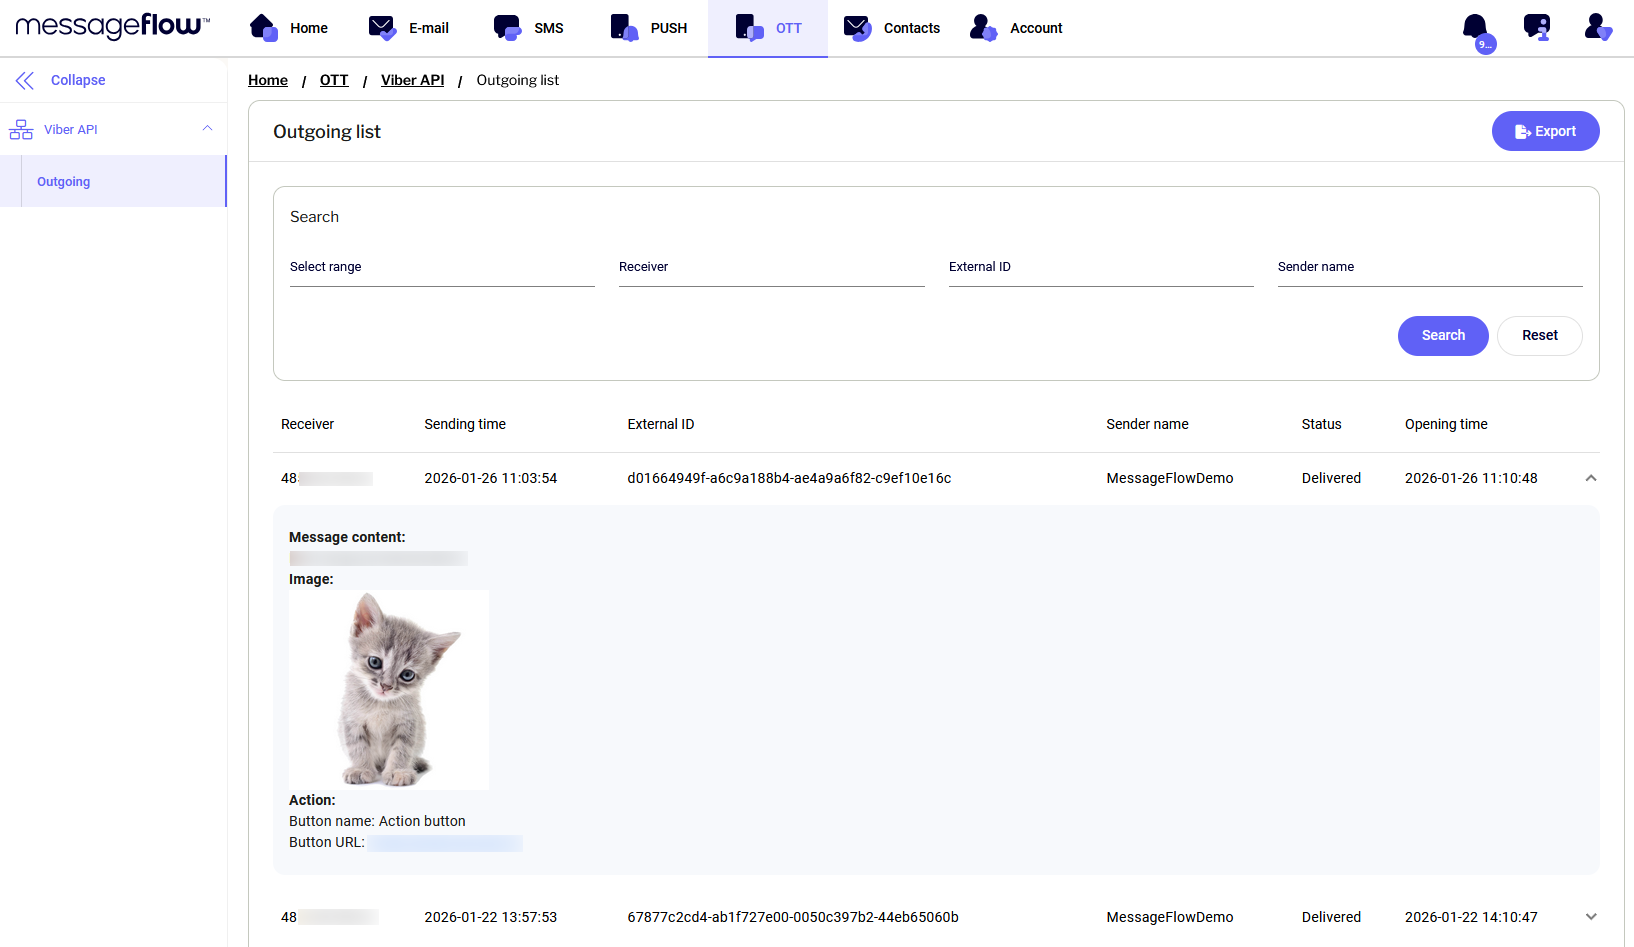Viewport: 1634px width, 947px height.
Task: Click the Viber API sidebar network icon
Action: [21, 130]
